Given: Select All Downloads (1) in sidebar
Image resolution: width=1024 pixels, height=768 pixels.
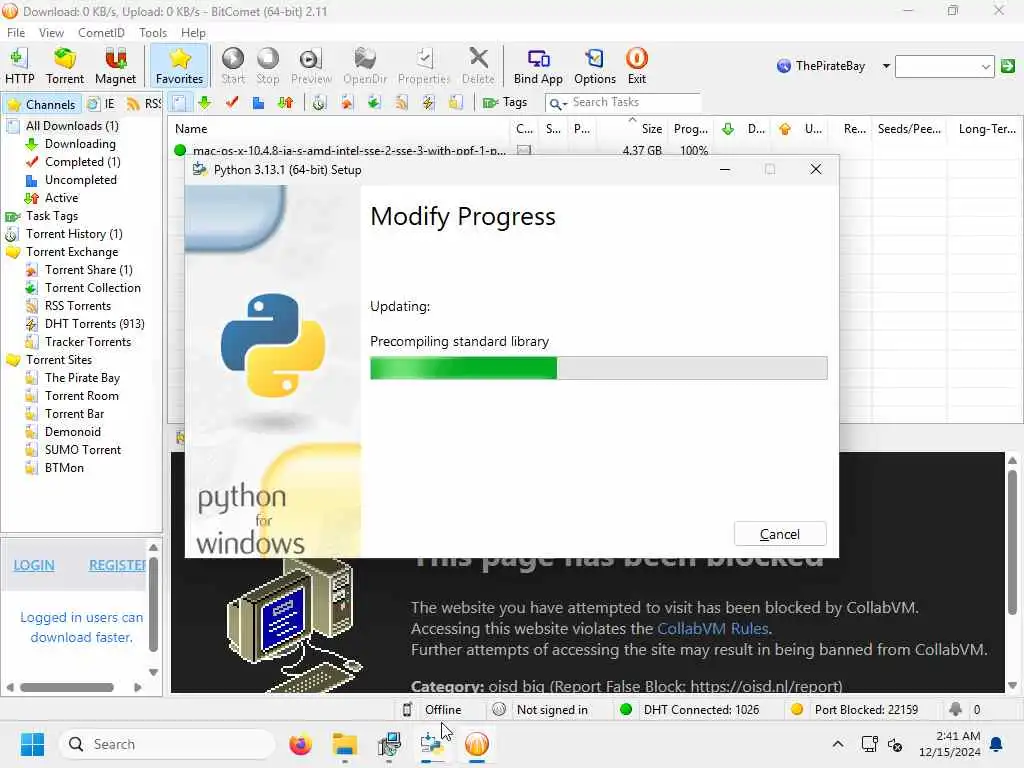Looking at the screenshot, I should (72, 125).
